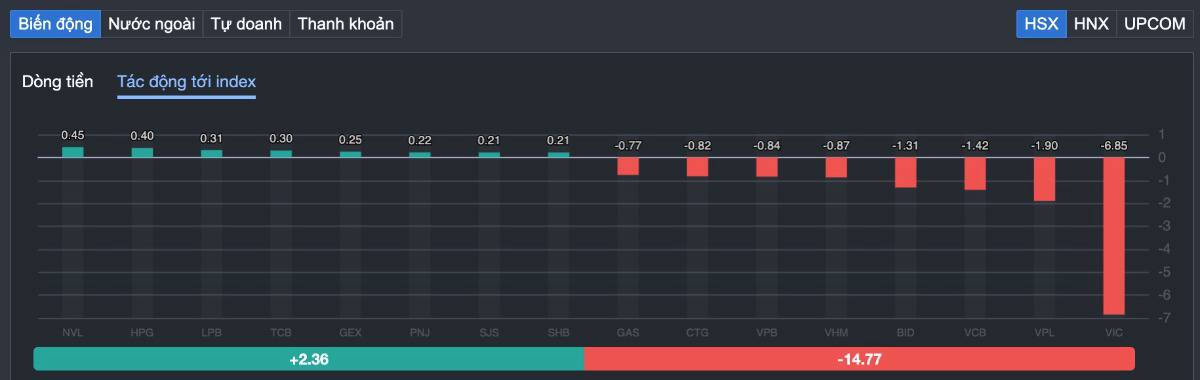Switch to the Tự doanh tab
Viewport: 1200px width, 380px height.
246,24
